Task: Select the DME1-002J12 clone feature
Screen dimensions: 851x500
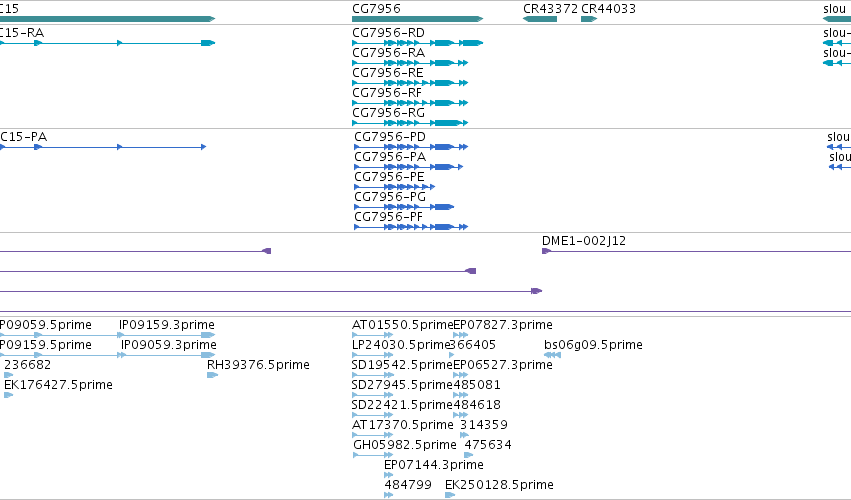Action: pyautogui.click(x=696, y=251)
